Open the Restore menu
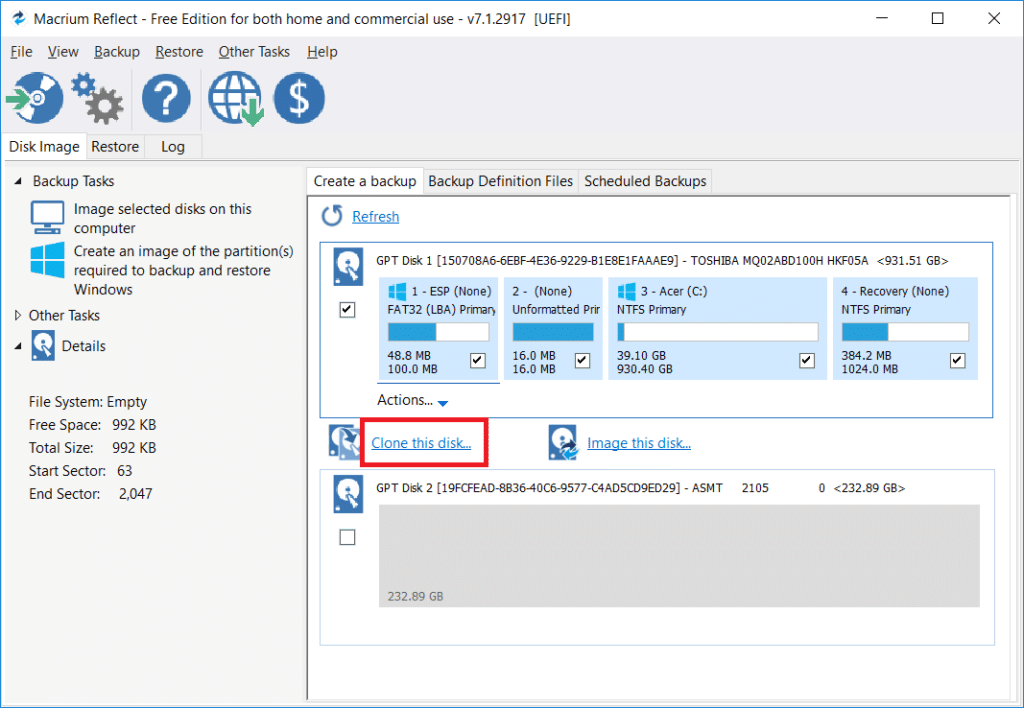1024x708 pixels. click(179, 52)
